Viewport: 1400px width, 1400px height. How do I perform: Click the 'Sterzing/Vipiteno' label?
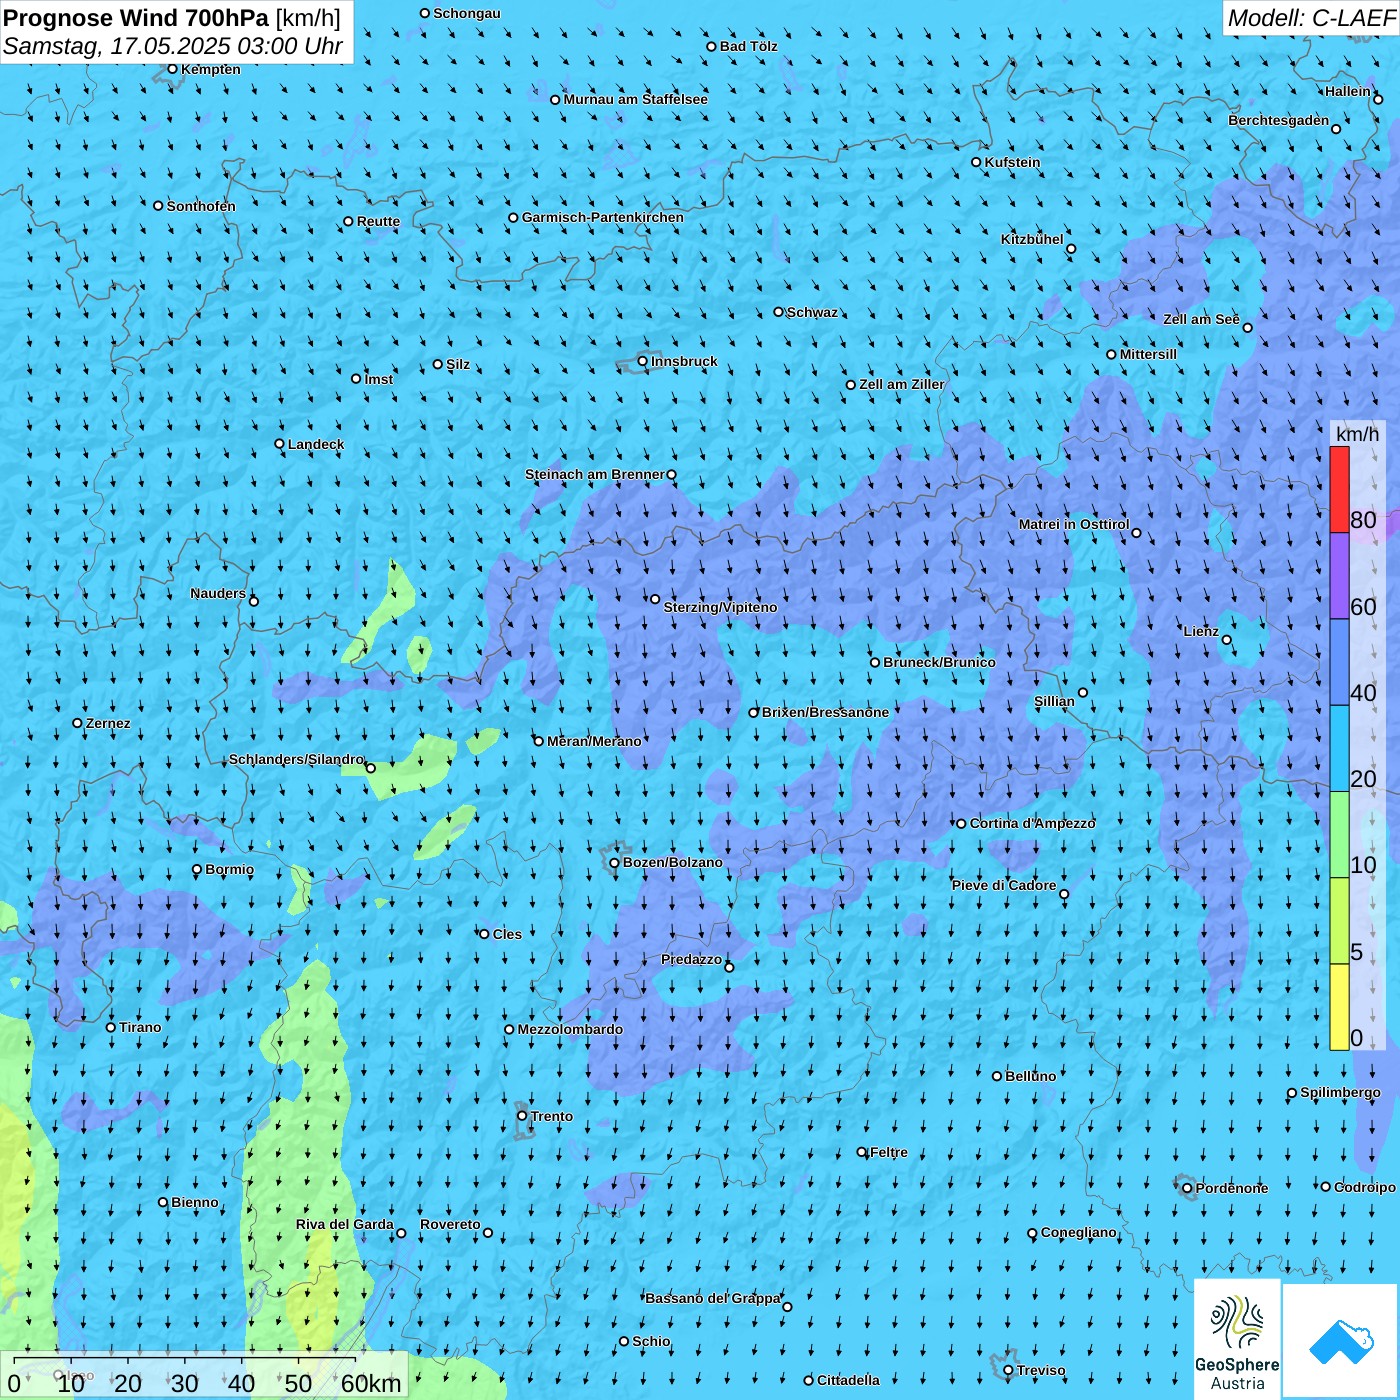(720, 607)
